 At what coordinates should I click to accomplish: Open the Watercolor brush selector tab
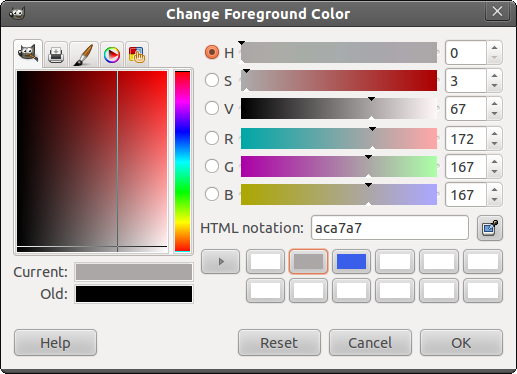click(x=84, y=54)
